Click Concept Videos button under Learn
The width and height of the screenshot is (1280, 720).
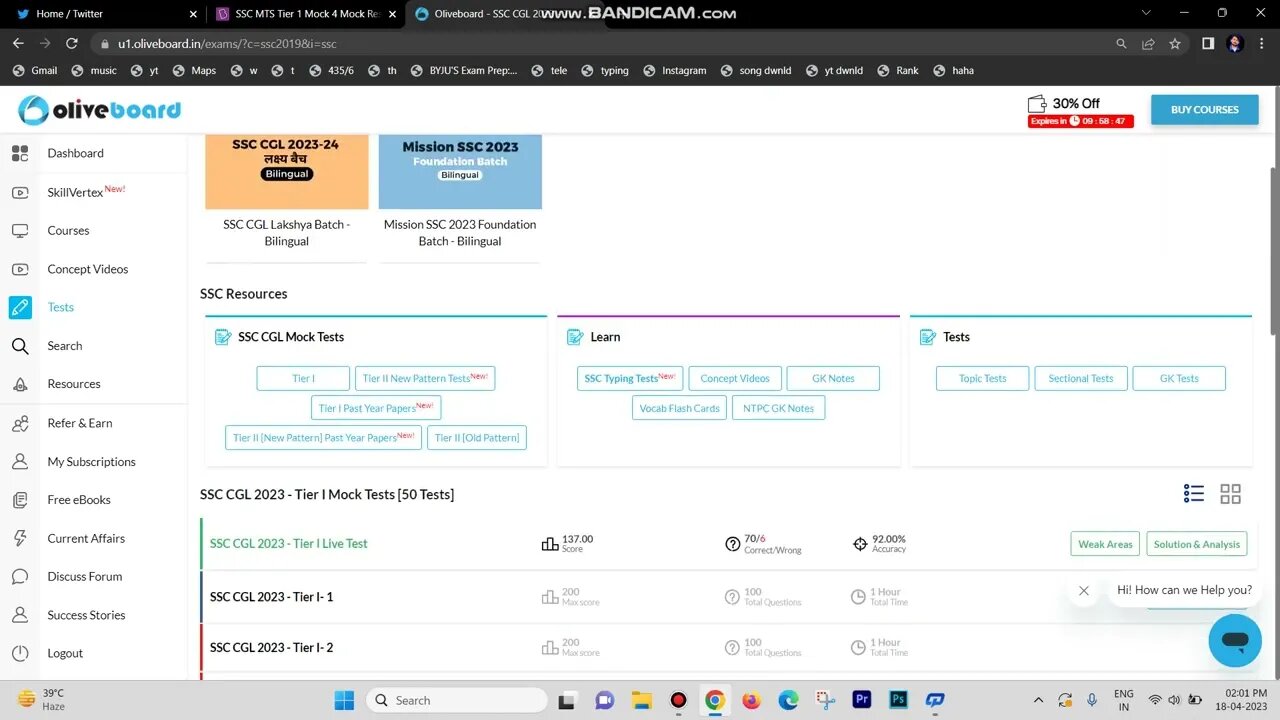point(735,378)
